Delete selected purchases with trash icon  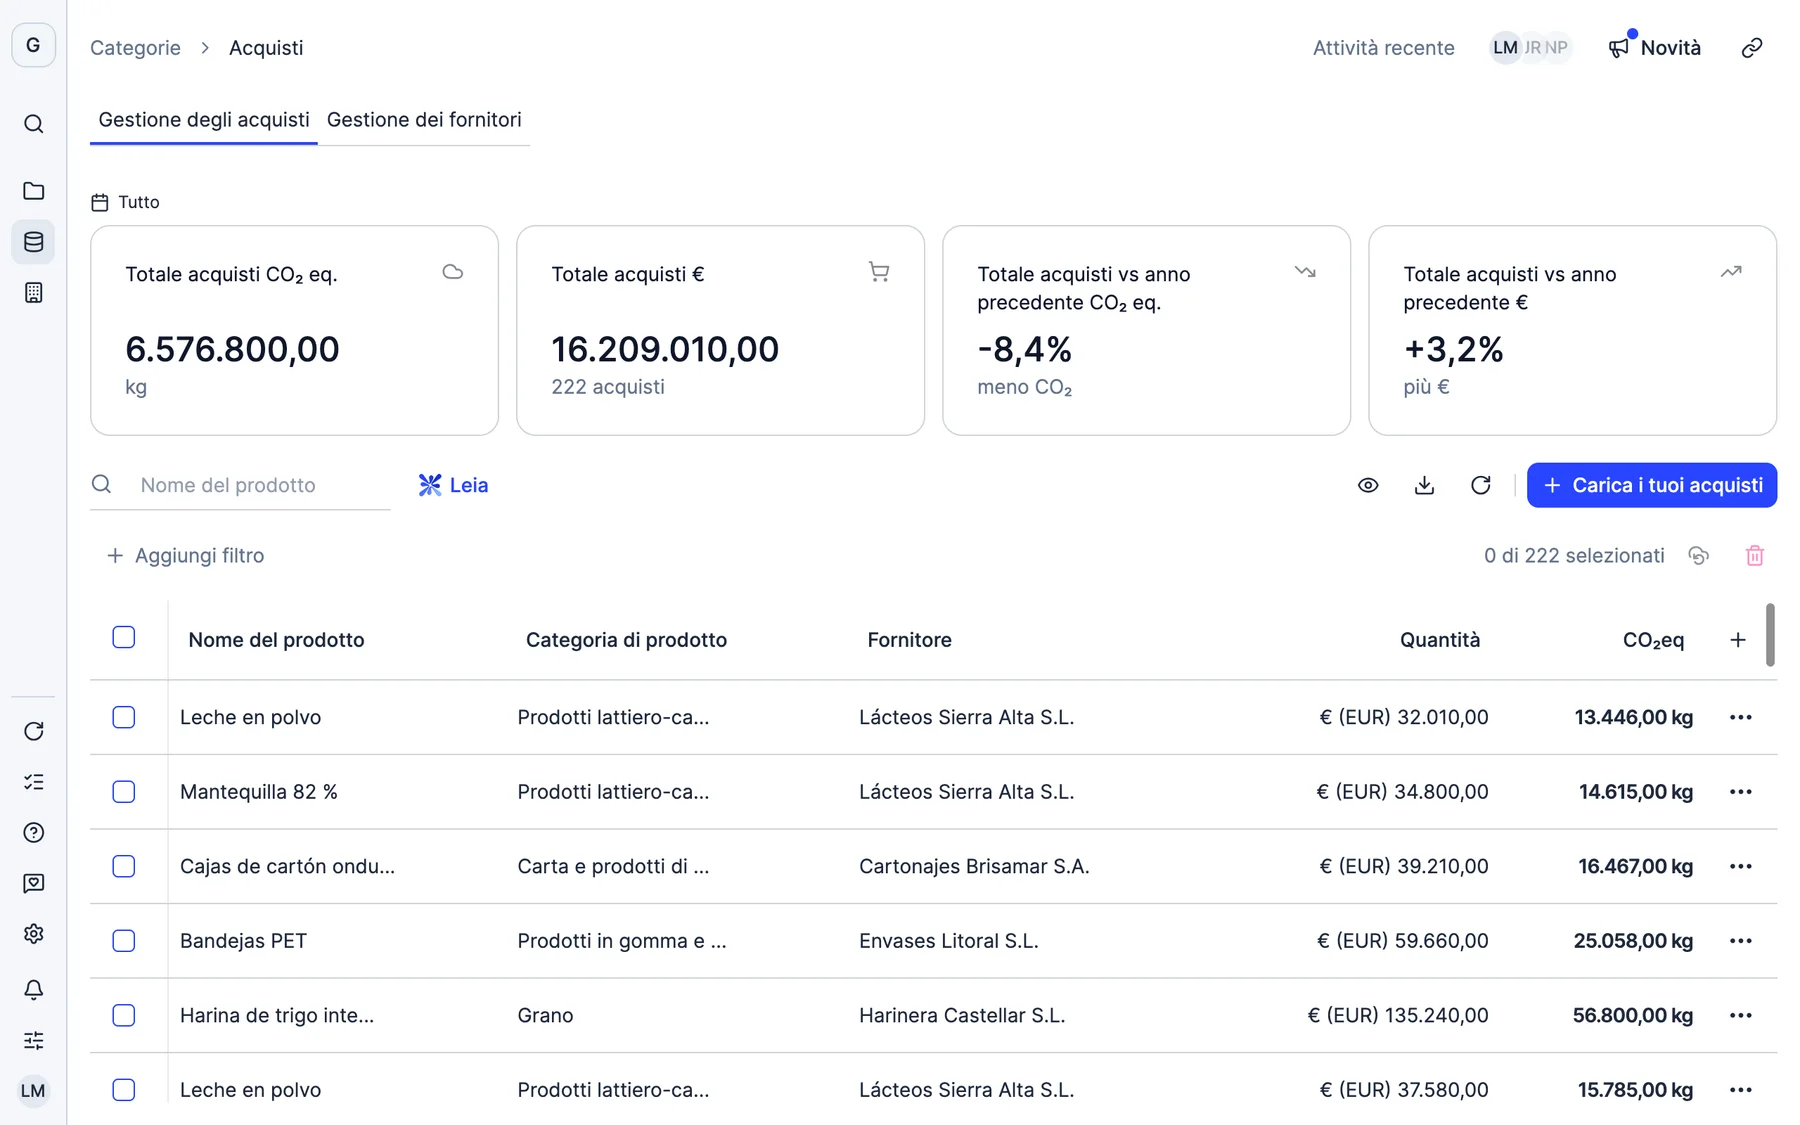coord(1755,556)
